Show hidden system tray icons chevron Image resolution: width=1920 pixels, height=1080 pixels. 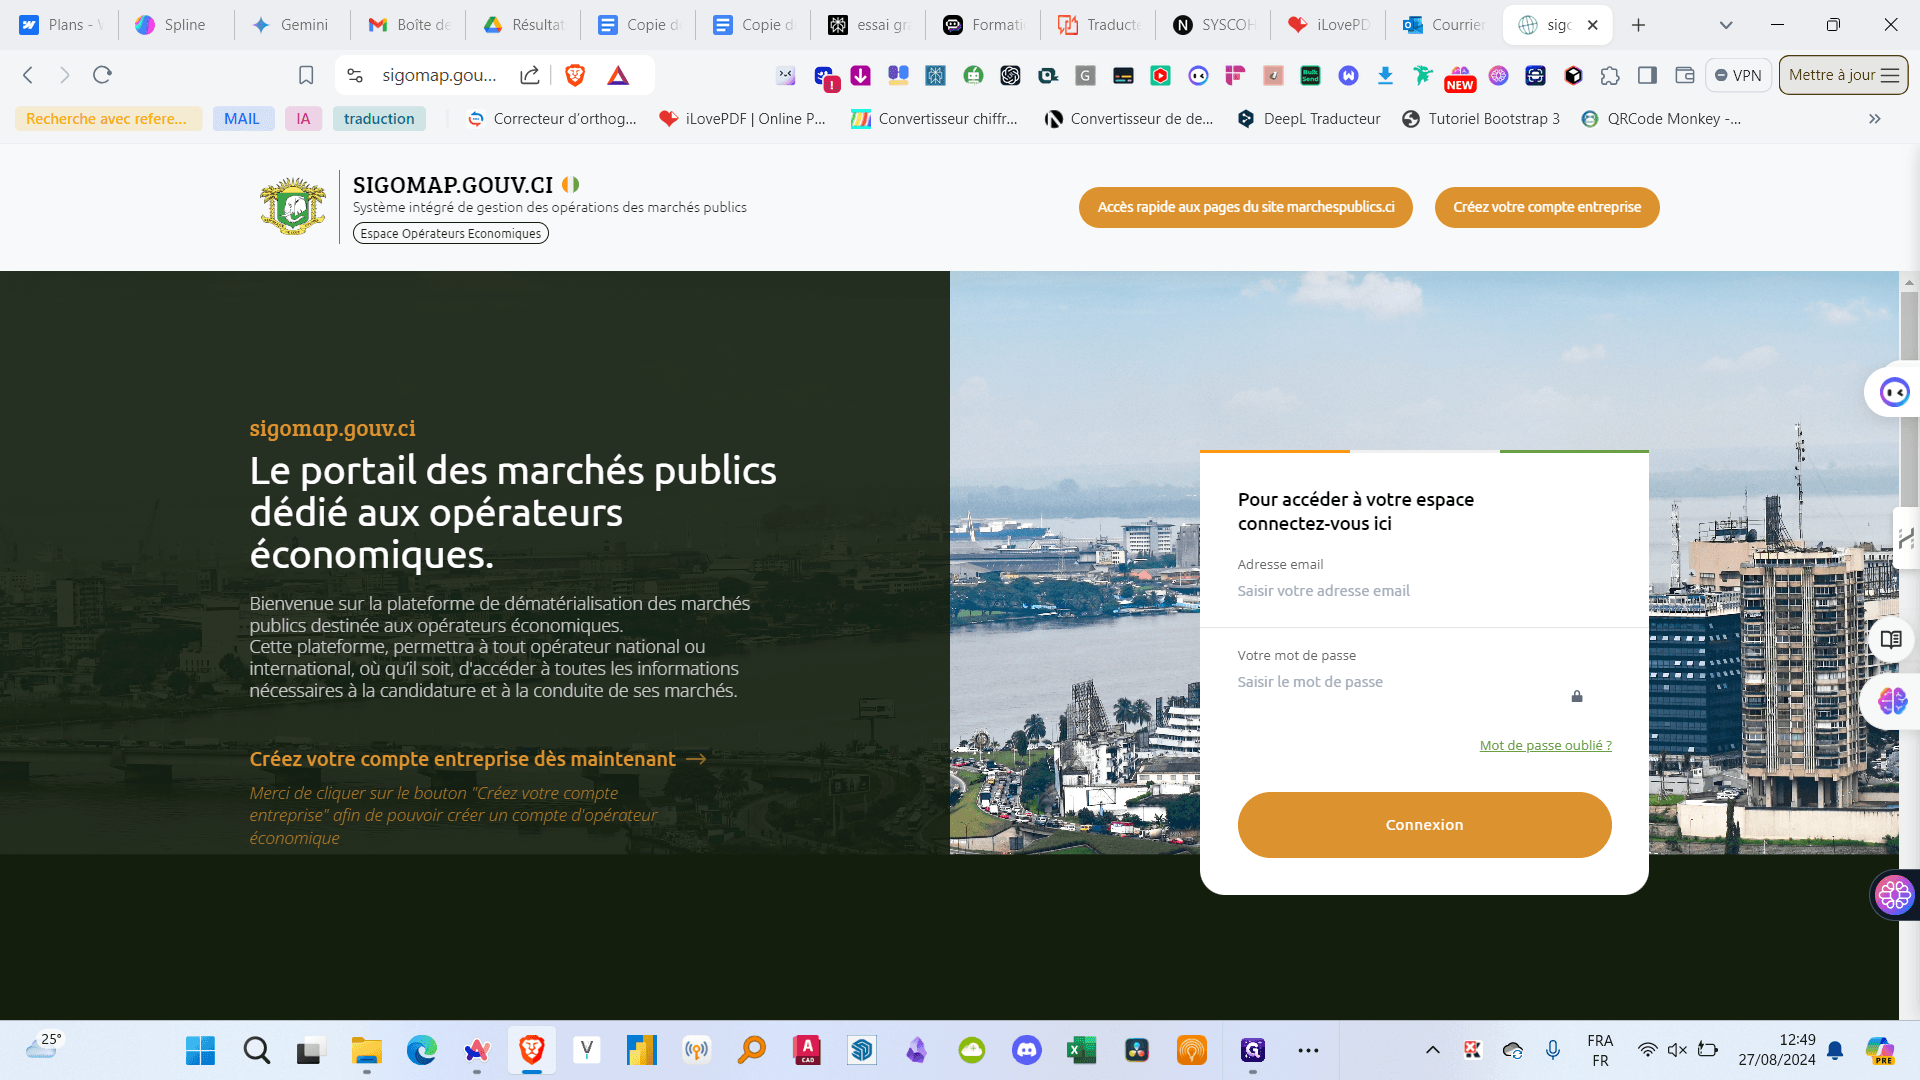tap(1432, 1050)
